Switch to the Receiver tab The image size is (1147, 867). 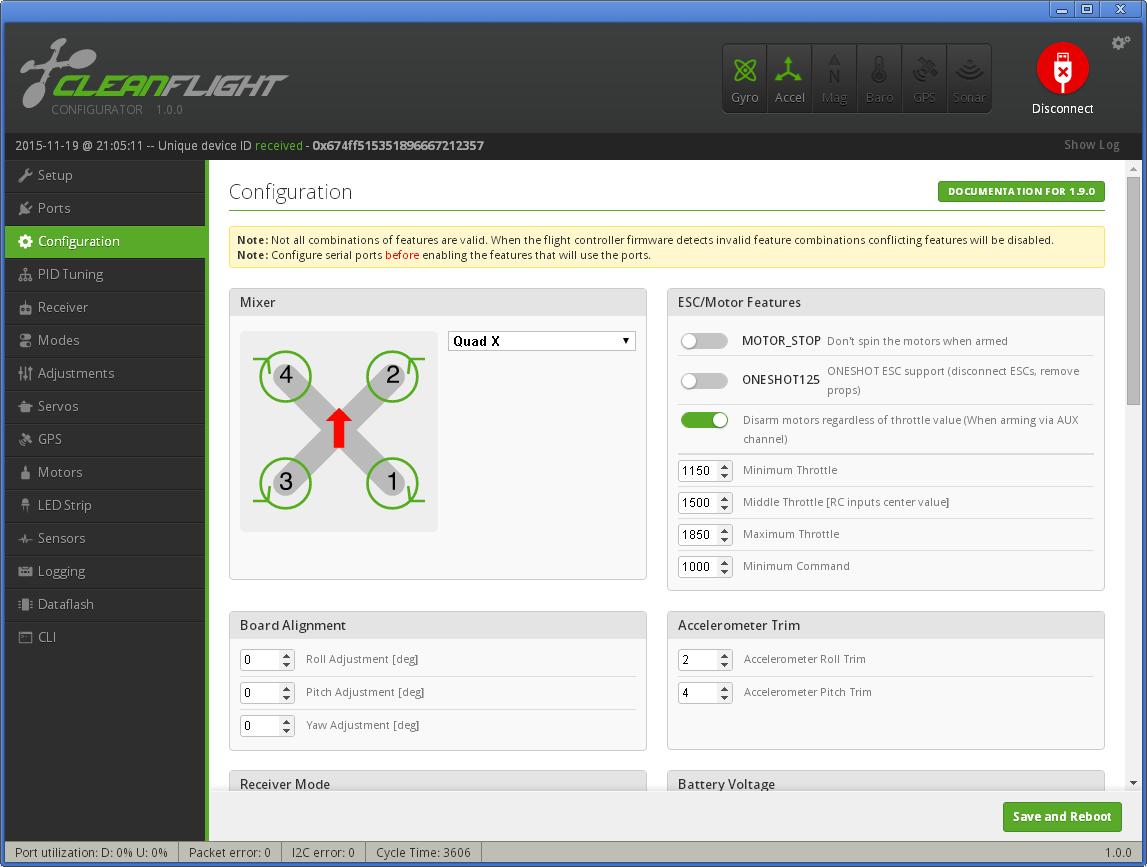[105, 307]
